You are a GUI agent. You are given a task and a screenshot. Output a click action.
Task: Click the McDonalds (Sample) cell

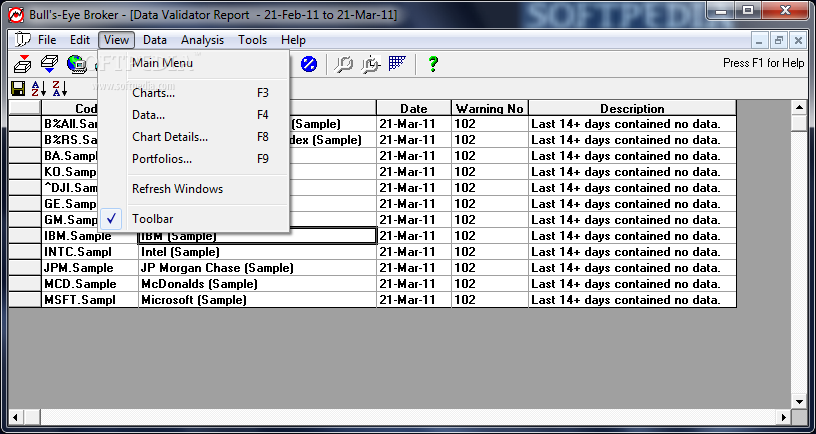(258, 284)
